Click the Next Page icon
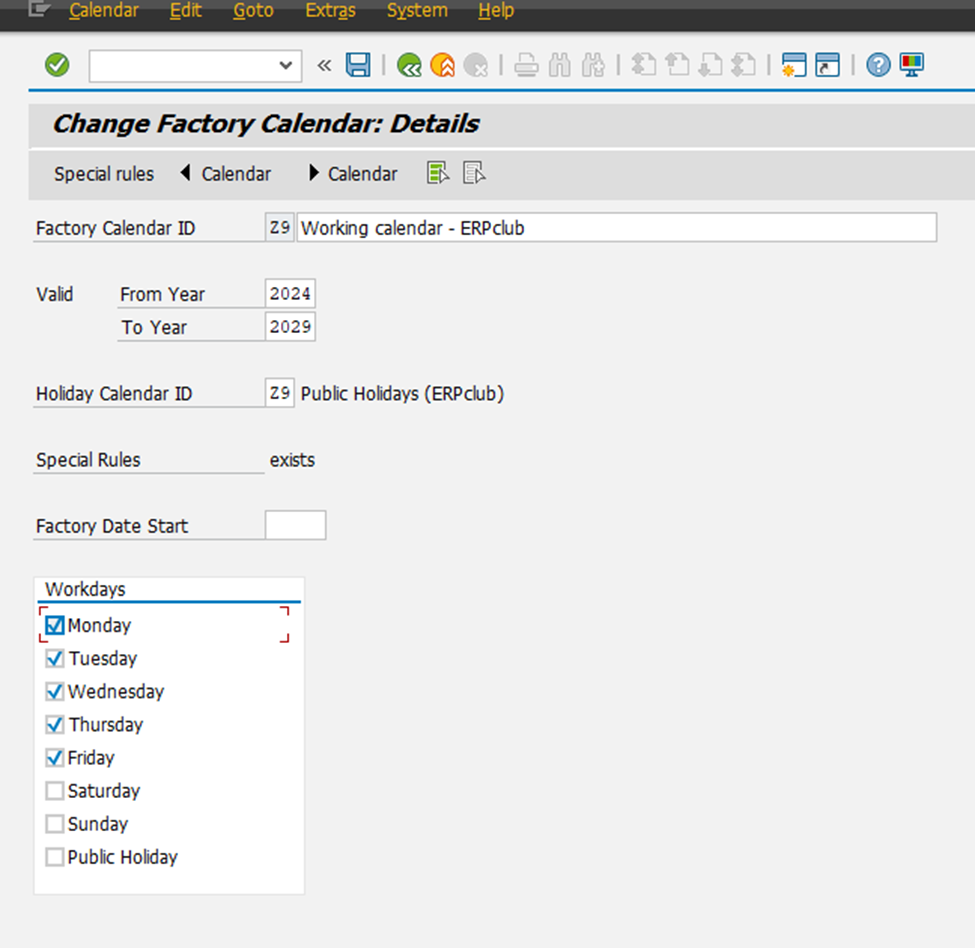 point(710,65)
